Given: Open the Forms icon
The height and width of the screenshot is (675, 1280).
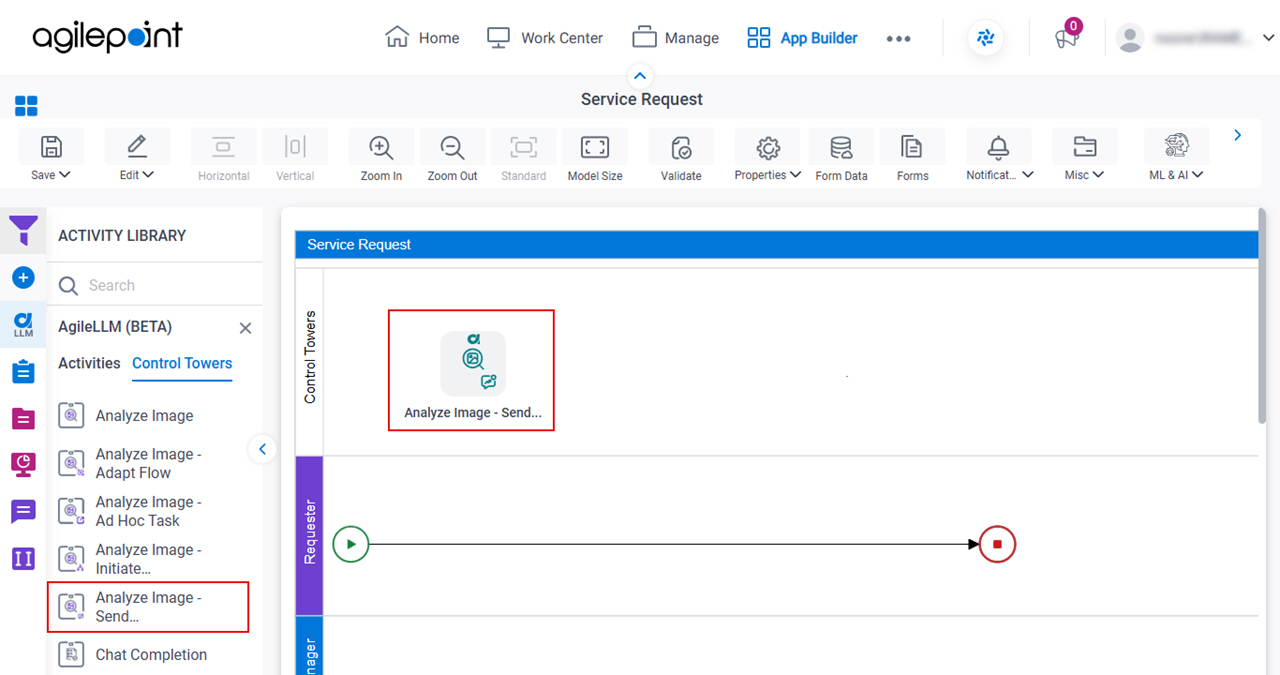Looking at the screenshot, I should [912, 147].
